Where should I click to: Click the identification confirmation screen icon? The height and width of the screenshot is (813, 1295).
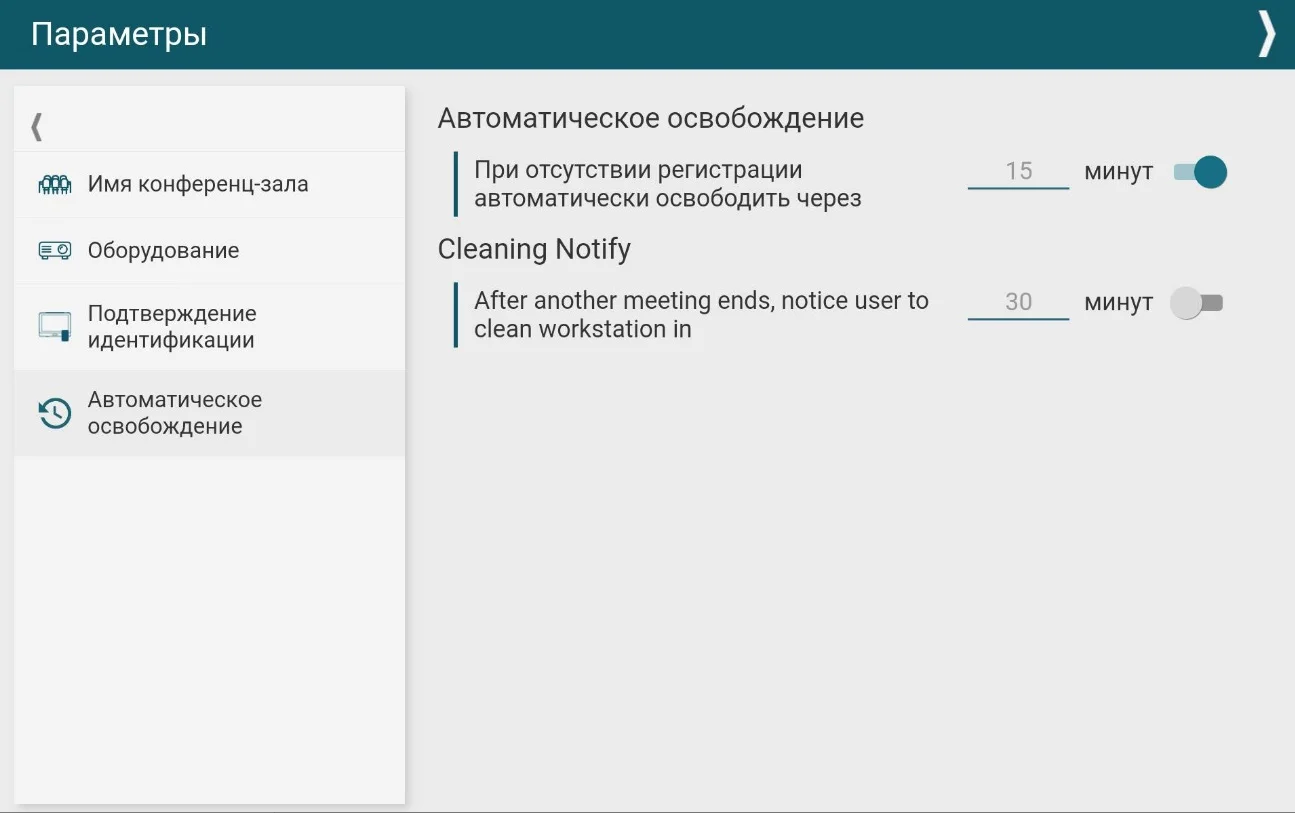pyautogui.click(x=54, y=327)
